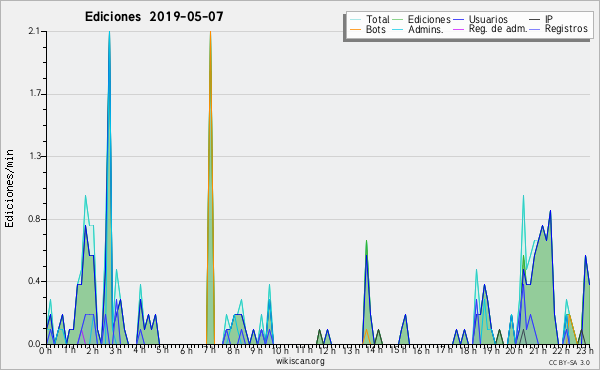The height and width of the screenshot is (370, 600).
Task: Click the '16 h' x-axis label
Action: tap(422, 350)
